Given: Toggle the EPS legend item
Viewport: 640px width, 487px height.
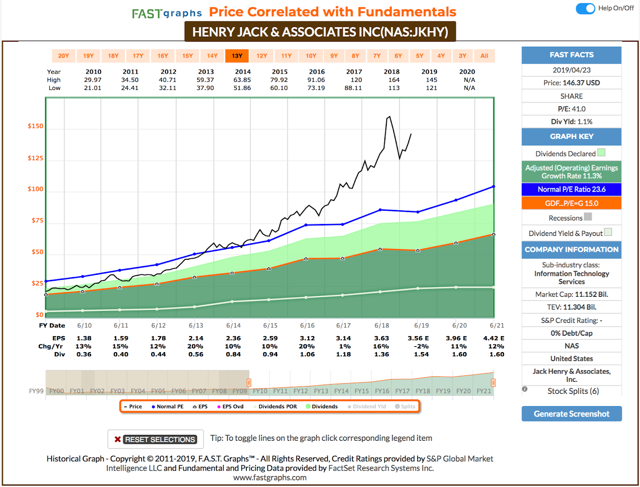Looking at the screenshot, I should [200, 407].
